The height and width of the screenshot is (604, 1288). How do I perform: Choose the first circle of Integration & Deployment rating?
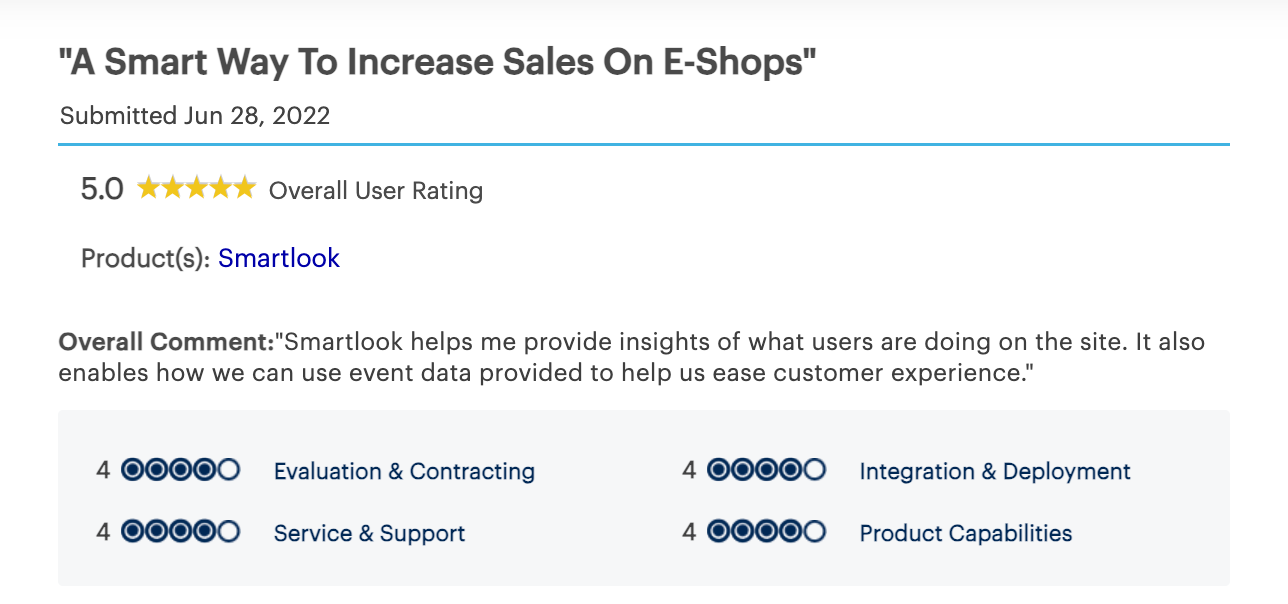point(719,470)
